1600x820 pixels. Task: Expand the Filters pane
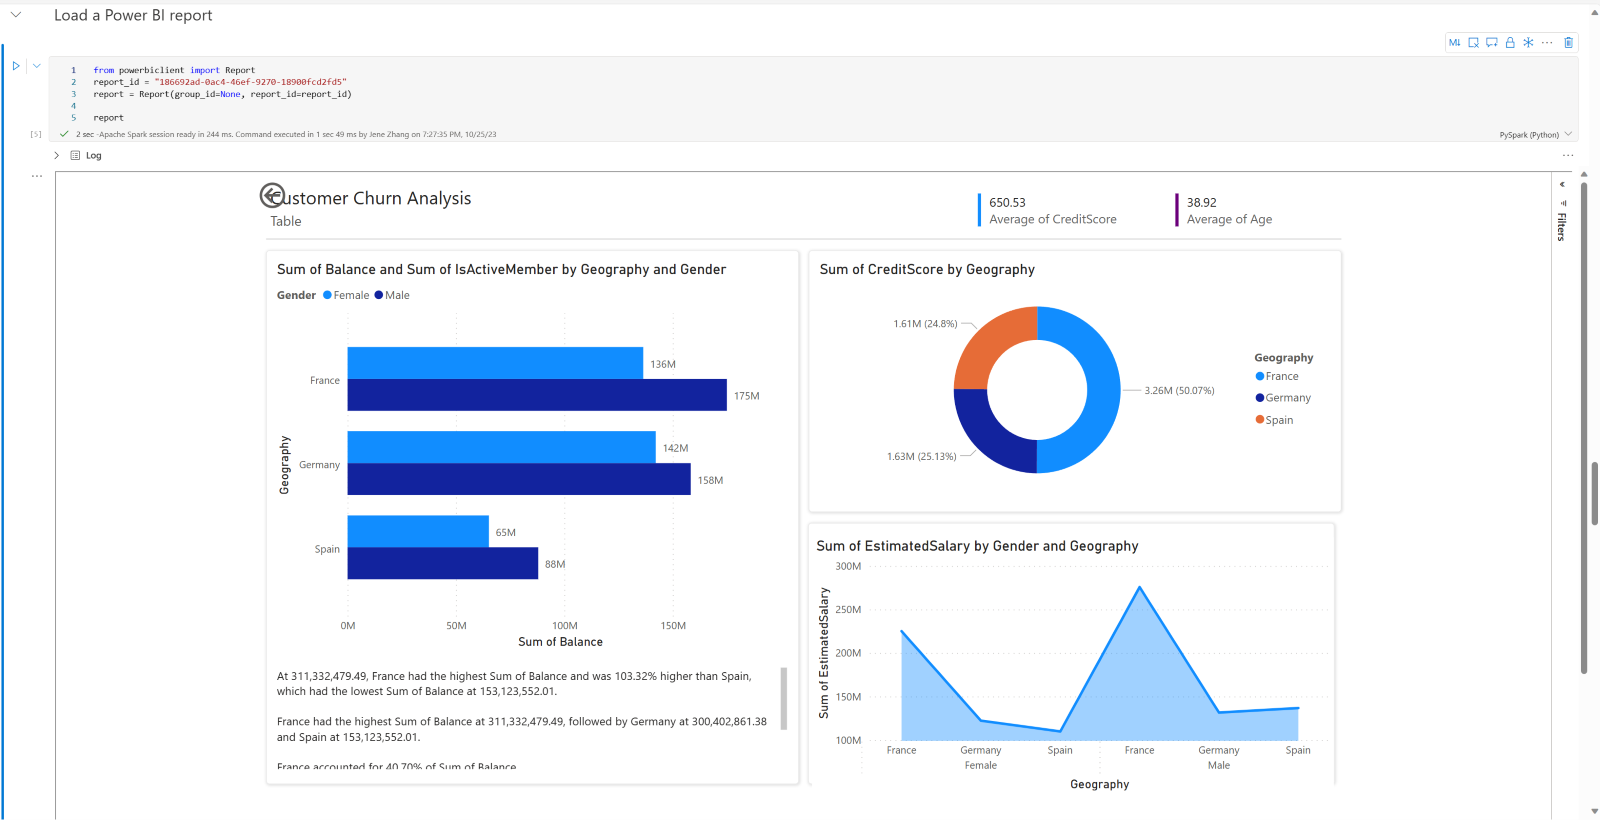(x=1562, y=185)
